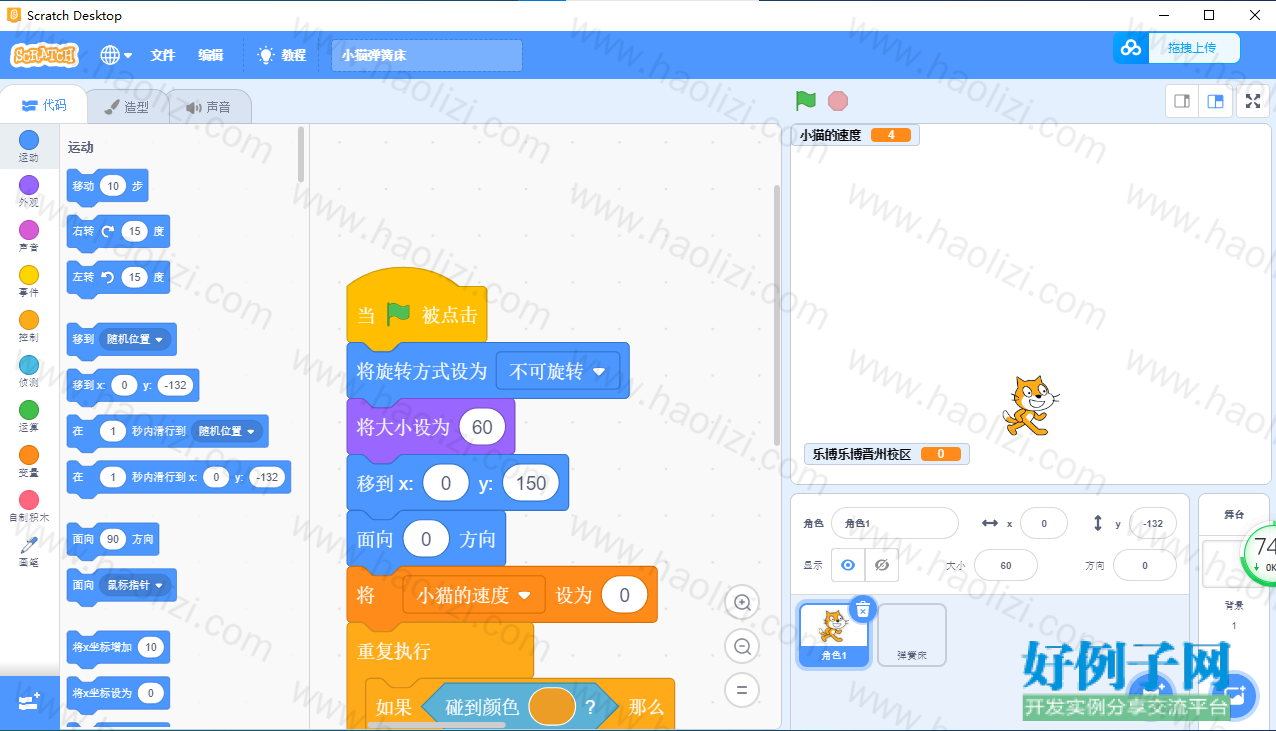Image resolution: width=1276 pixels, height=731 pixels.
Task: Delete sprite 角色1 with trash icon
Action: (863, 609)
